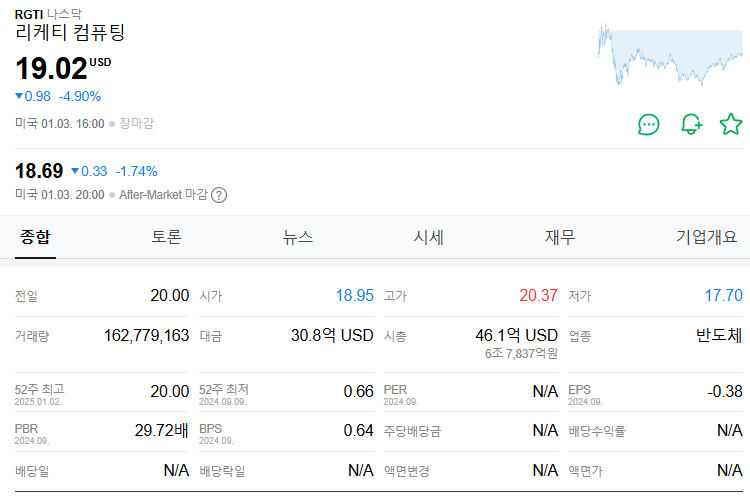Go to the 시세 tab

(429, 237)
